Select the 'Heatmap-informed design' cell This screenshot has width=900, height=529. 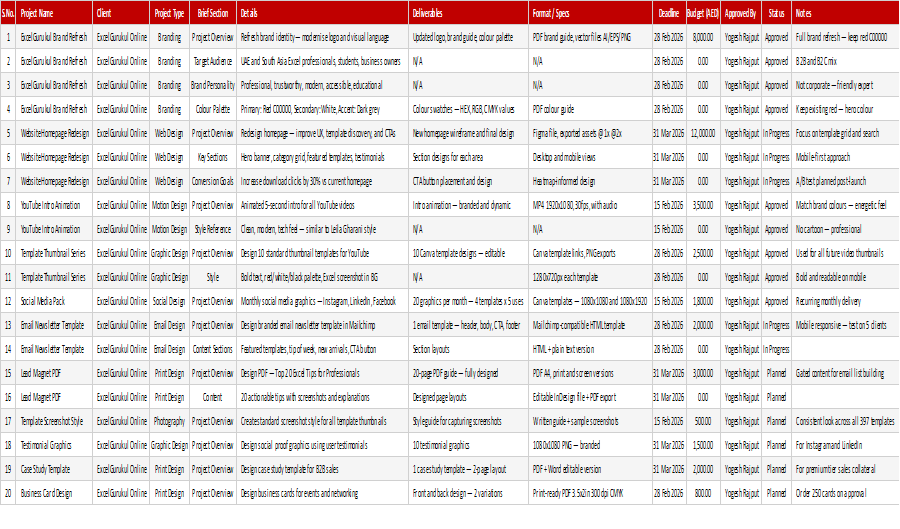pyautogui.click(x=590, y=181)
